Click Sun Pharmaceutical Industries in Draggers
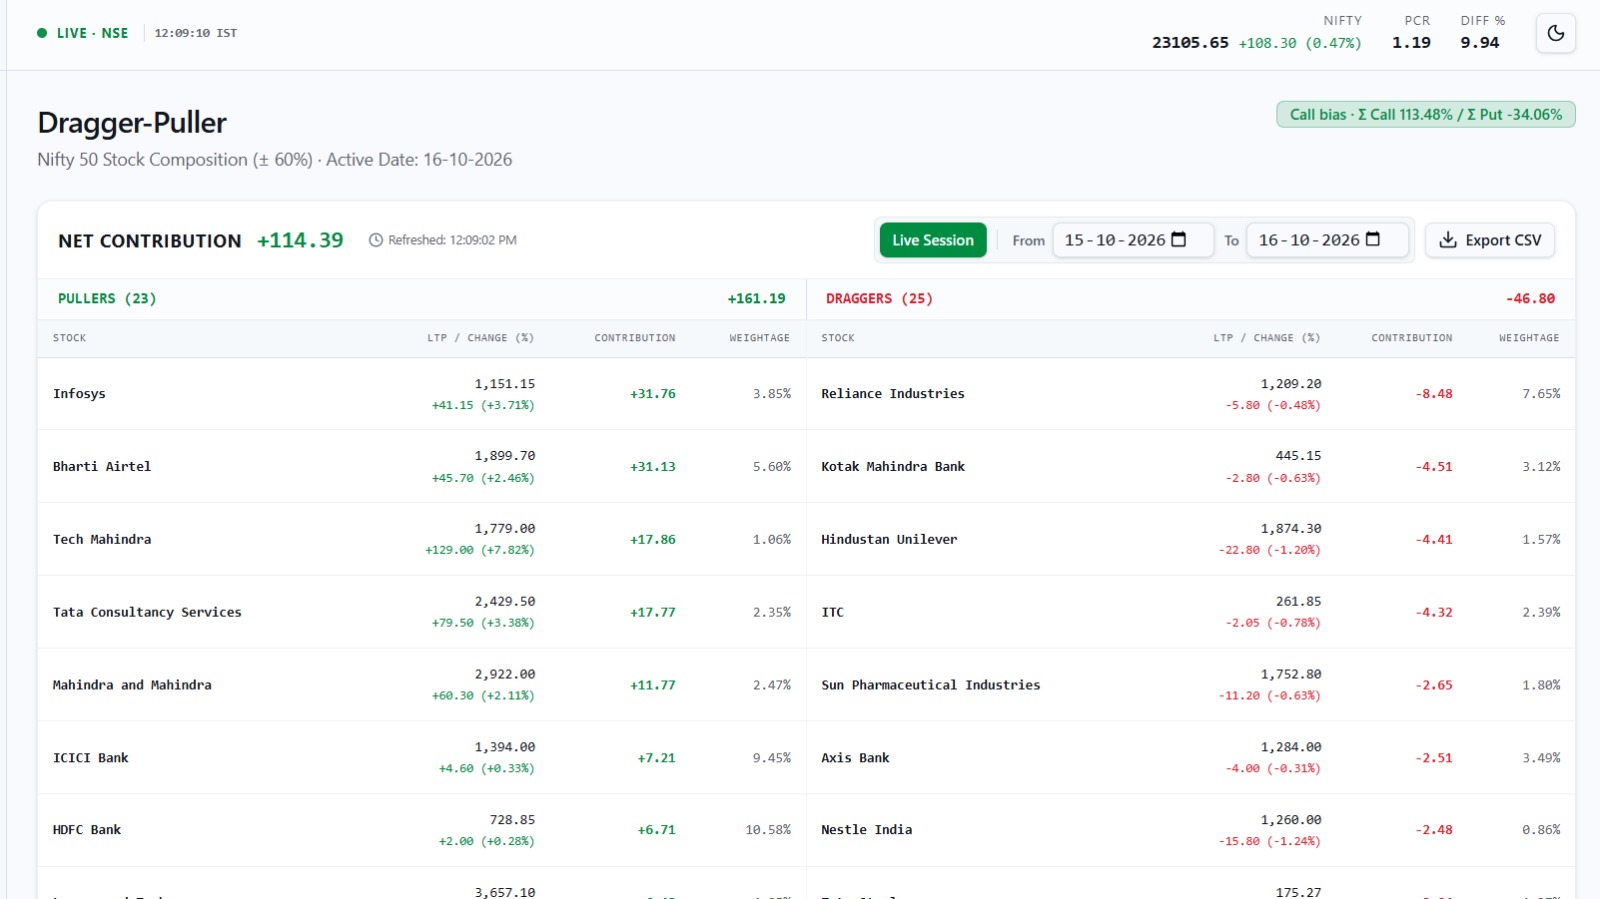The height and width of the screenshot is (899, 1600). tap(931, 685)
